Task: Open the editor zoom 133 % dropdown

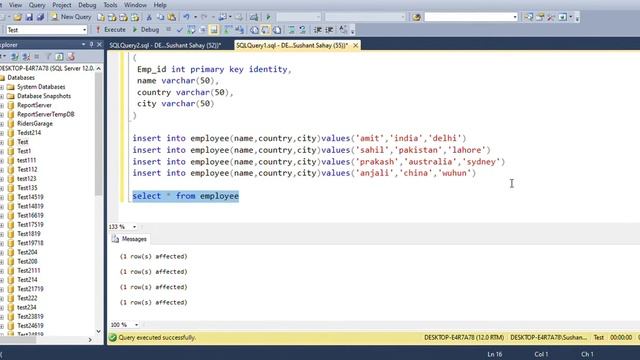Action: coord(134,227)
